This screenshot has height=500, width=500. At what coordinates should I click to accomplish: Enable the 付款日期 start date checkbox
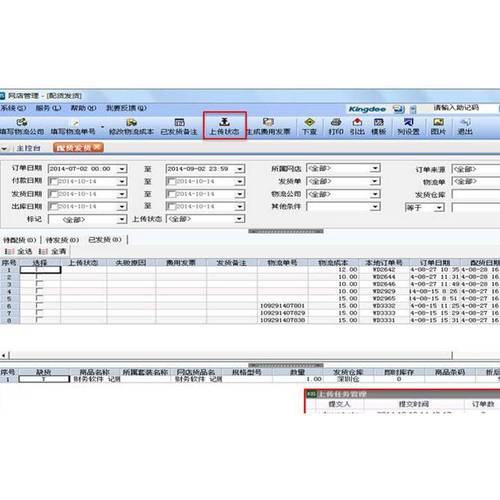53,181
